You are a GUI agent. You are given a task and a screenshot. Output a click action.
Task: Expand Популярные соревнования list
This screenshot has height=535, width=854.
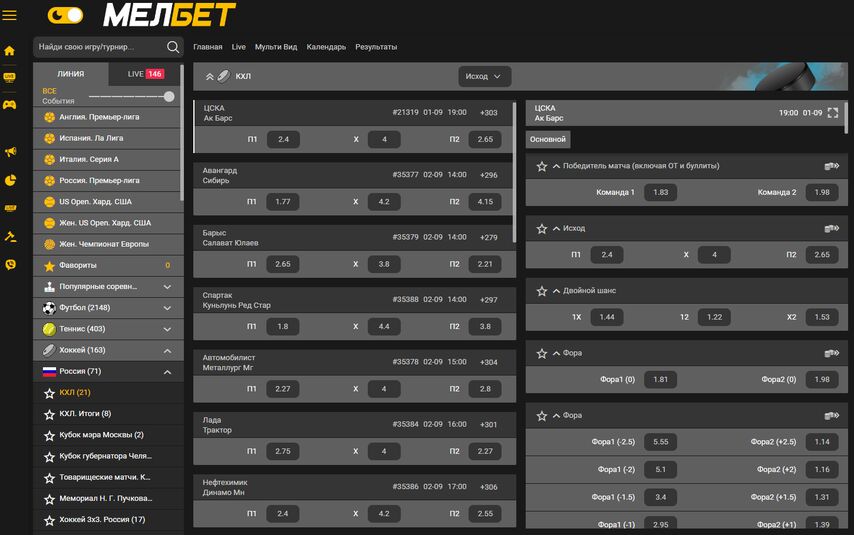[x=108, y=287]
